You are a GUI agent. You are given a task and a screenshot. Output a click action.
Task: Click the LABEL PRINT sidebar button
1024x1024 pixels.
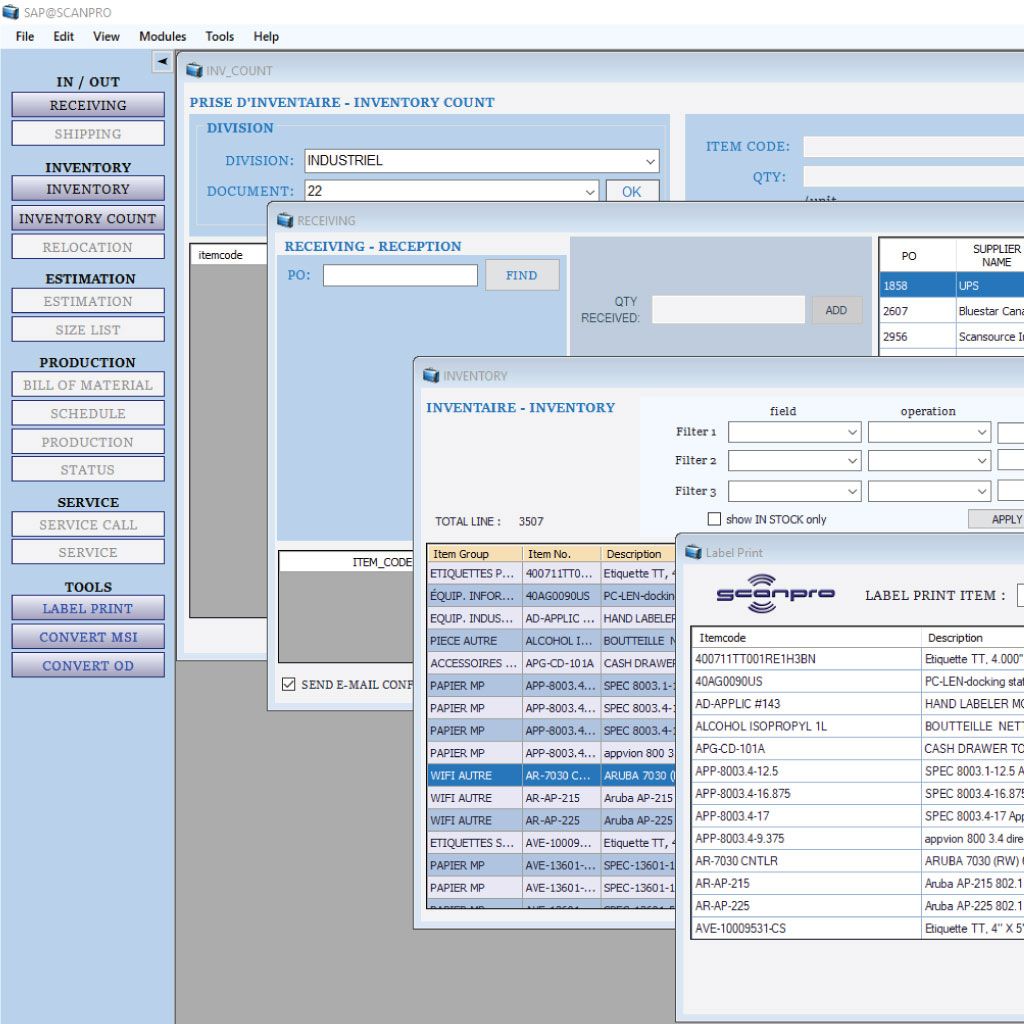tap(88, 608)
